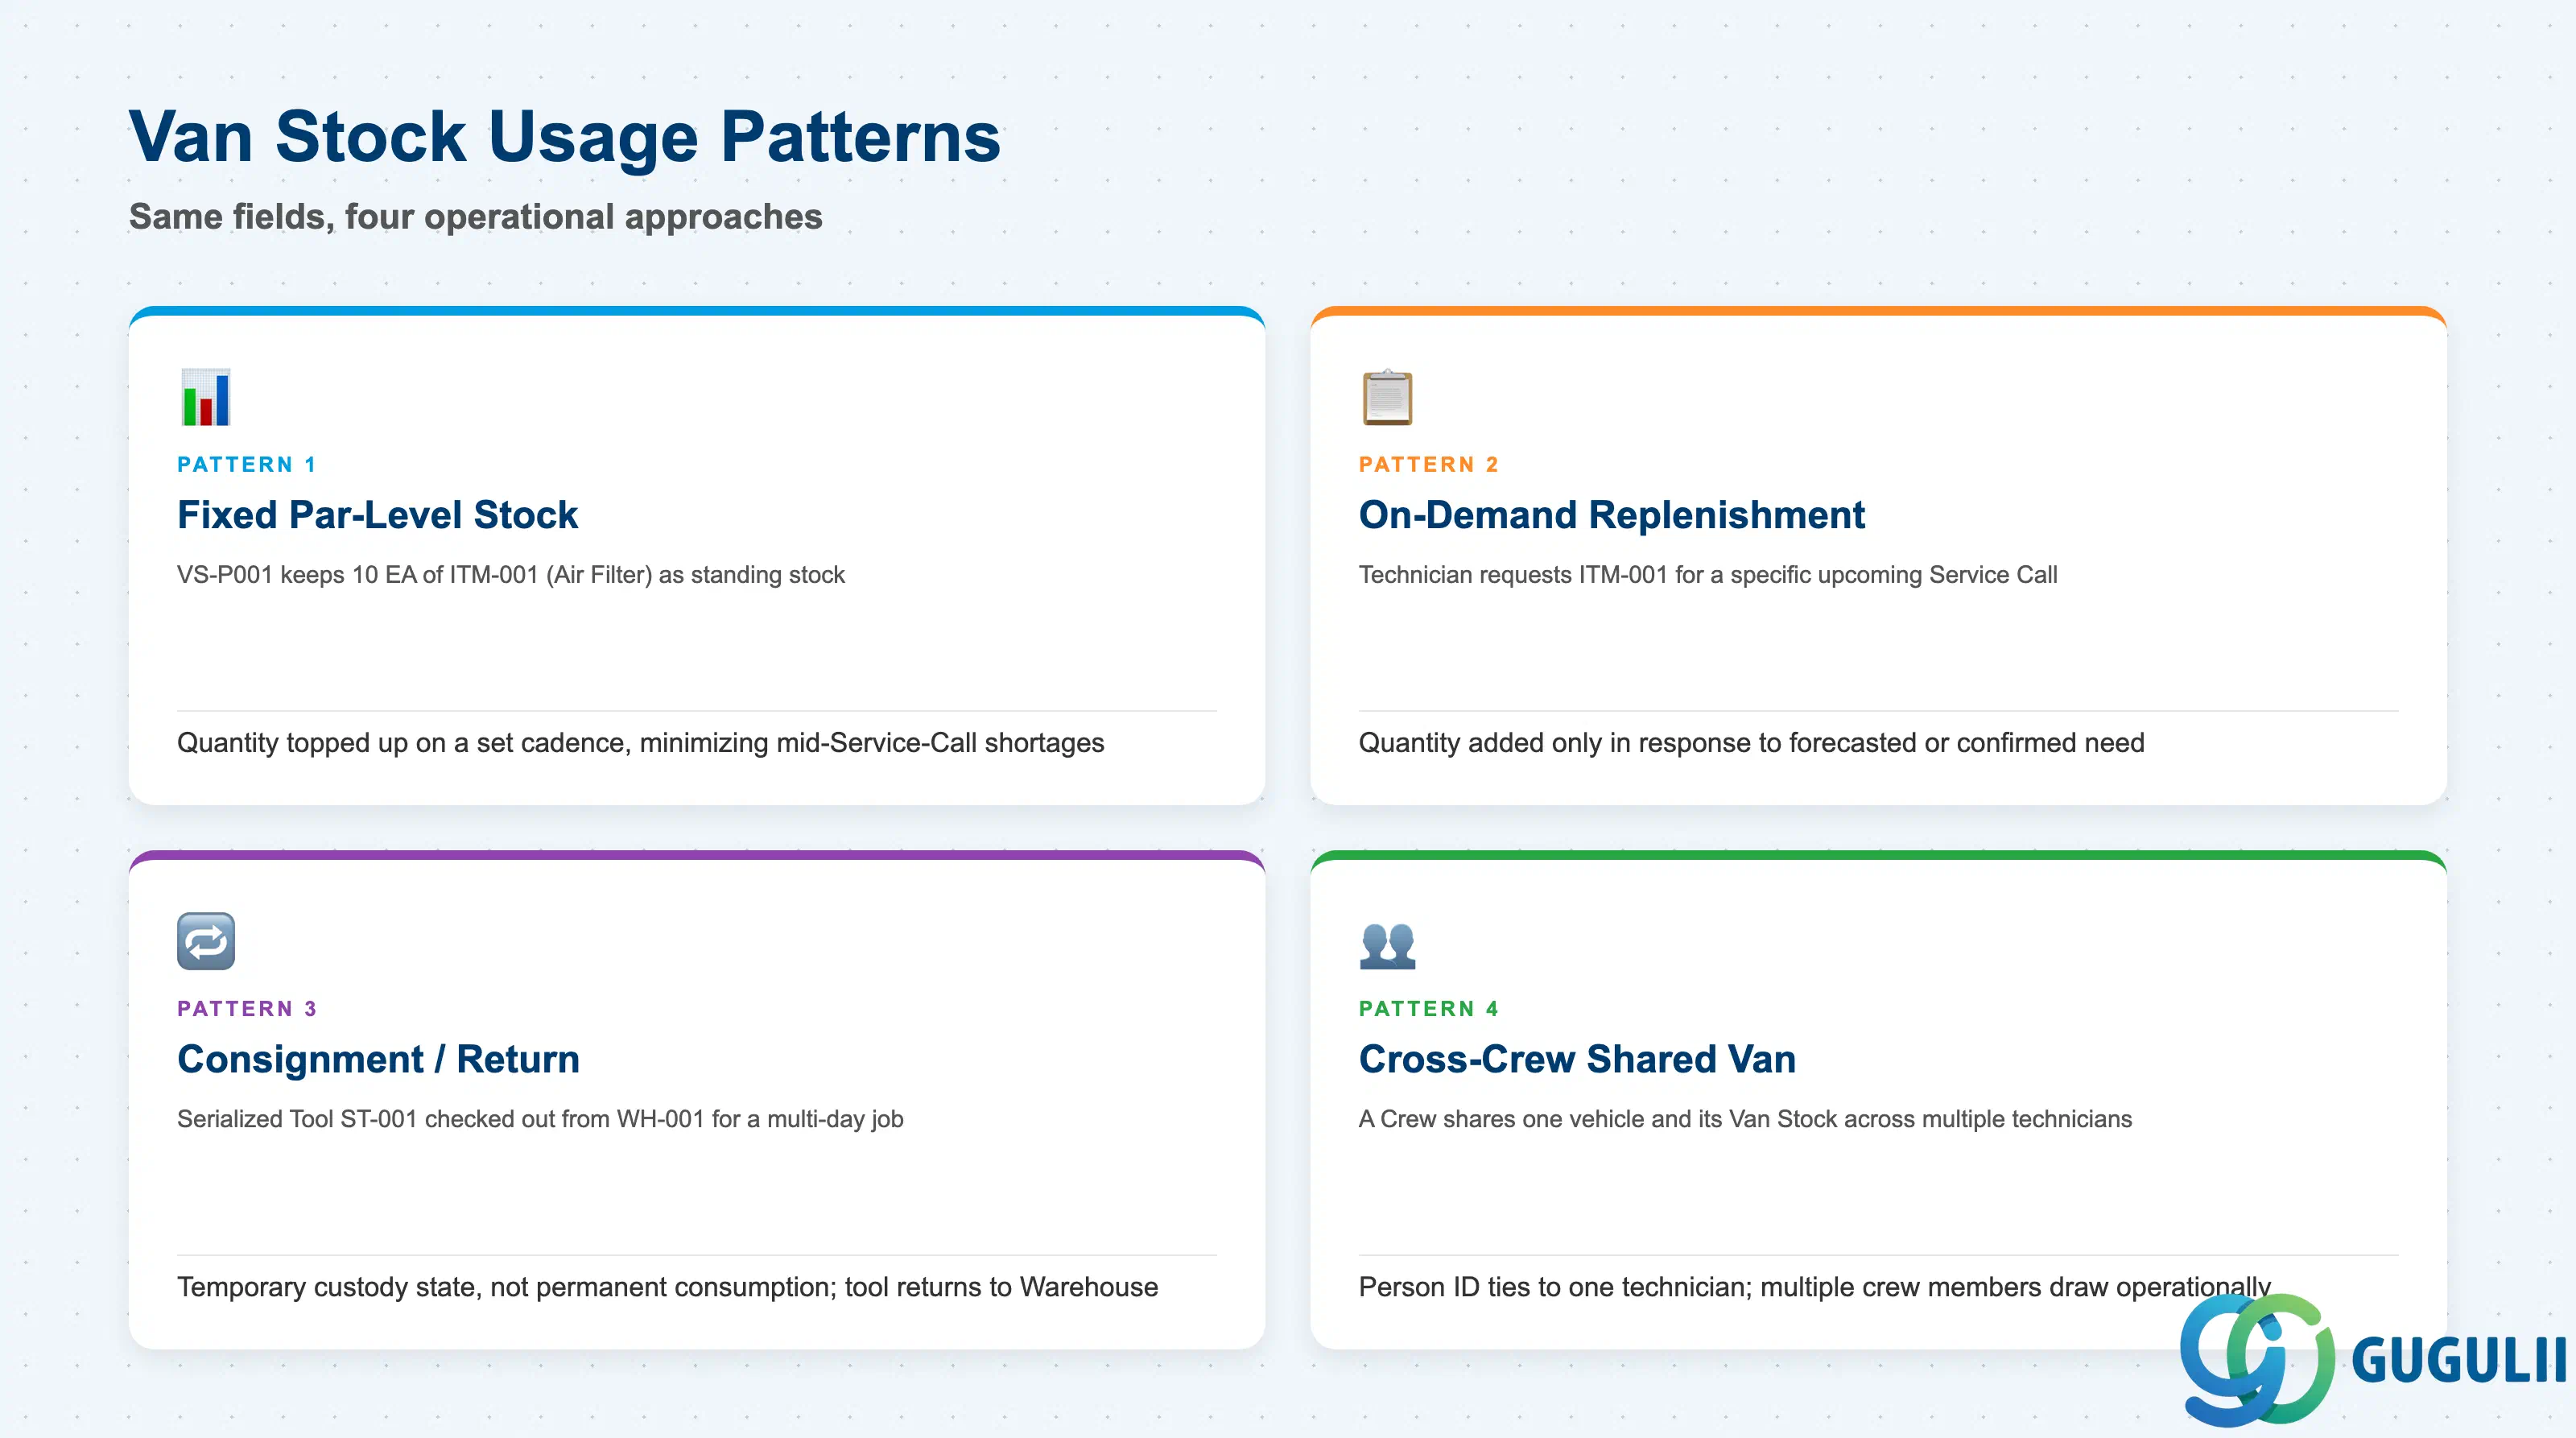Click the PATTERN 3 purple label
Viewport: 2576px width, 1438px height.
[x=247, y=1008]
